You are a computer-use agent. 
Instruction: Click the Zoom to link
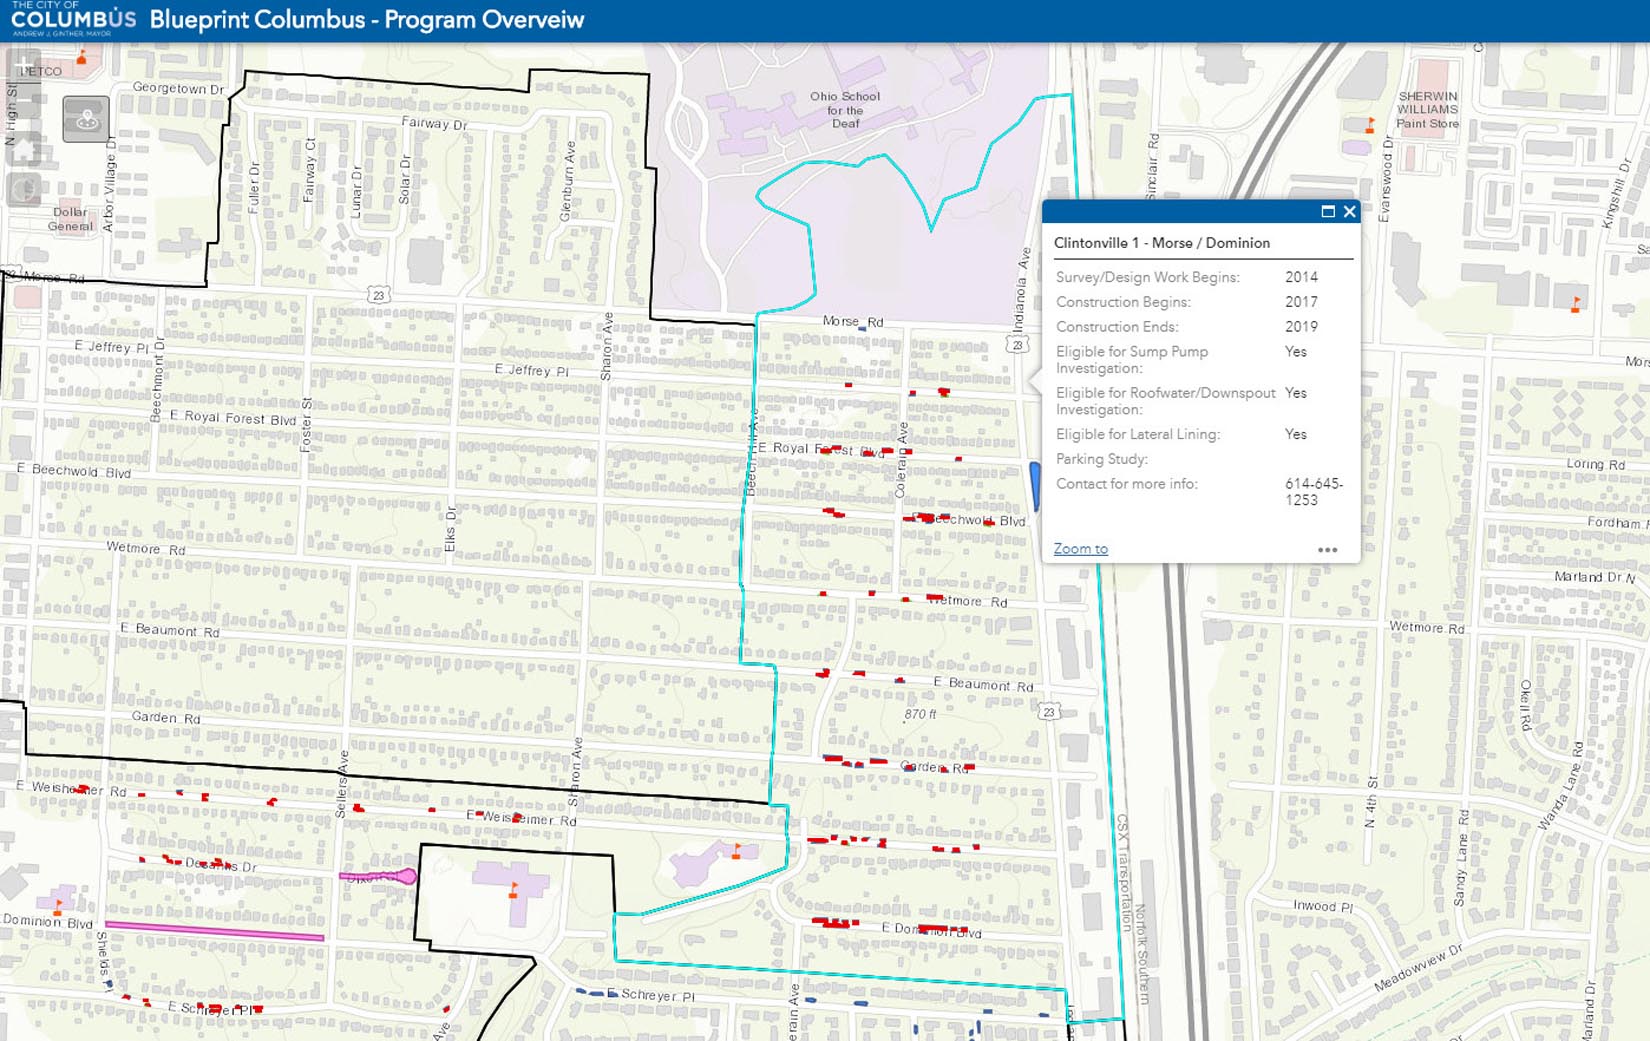(x=1080, y=549)
